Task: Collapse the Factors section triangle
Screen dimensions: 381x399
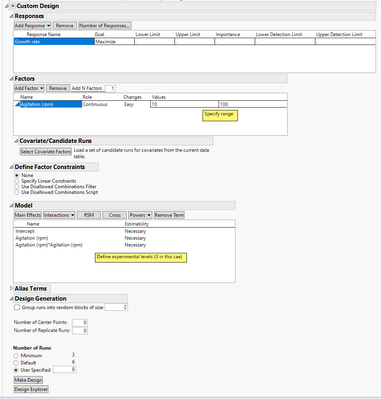Action: pyautogui.click(x=12, y=79)
